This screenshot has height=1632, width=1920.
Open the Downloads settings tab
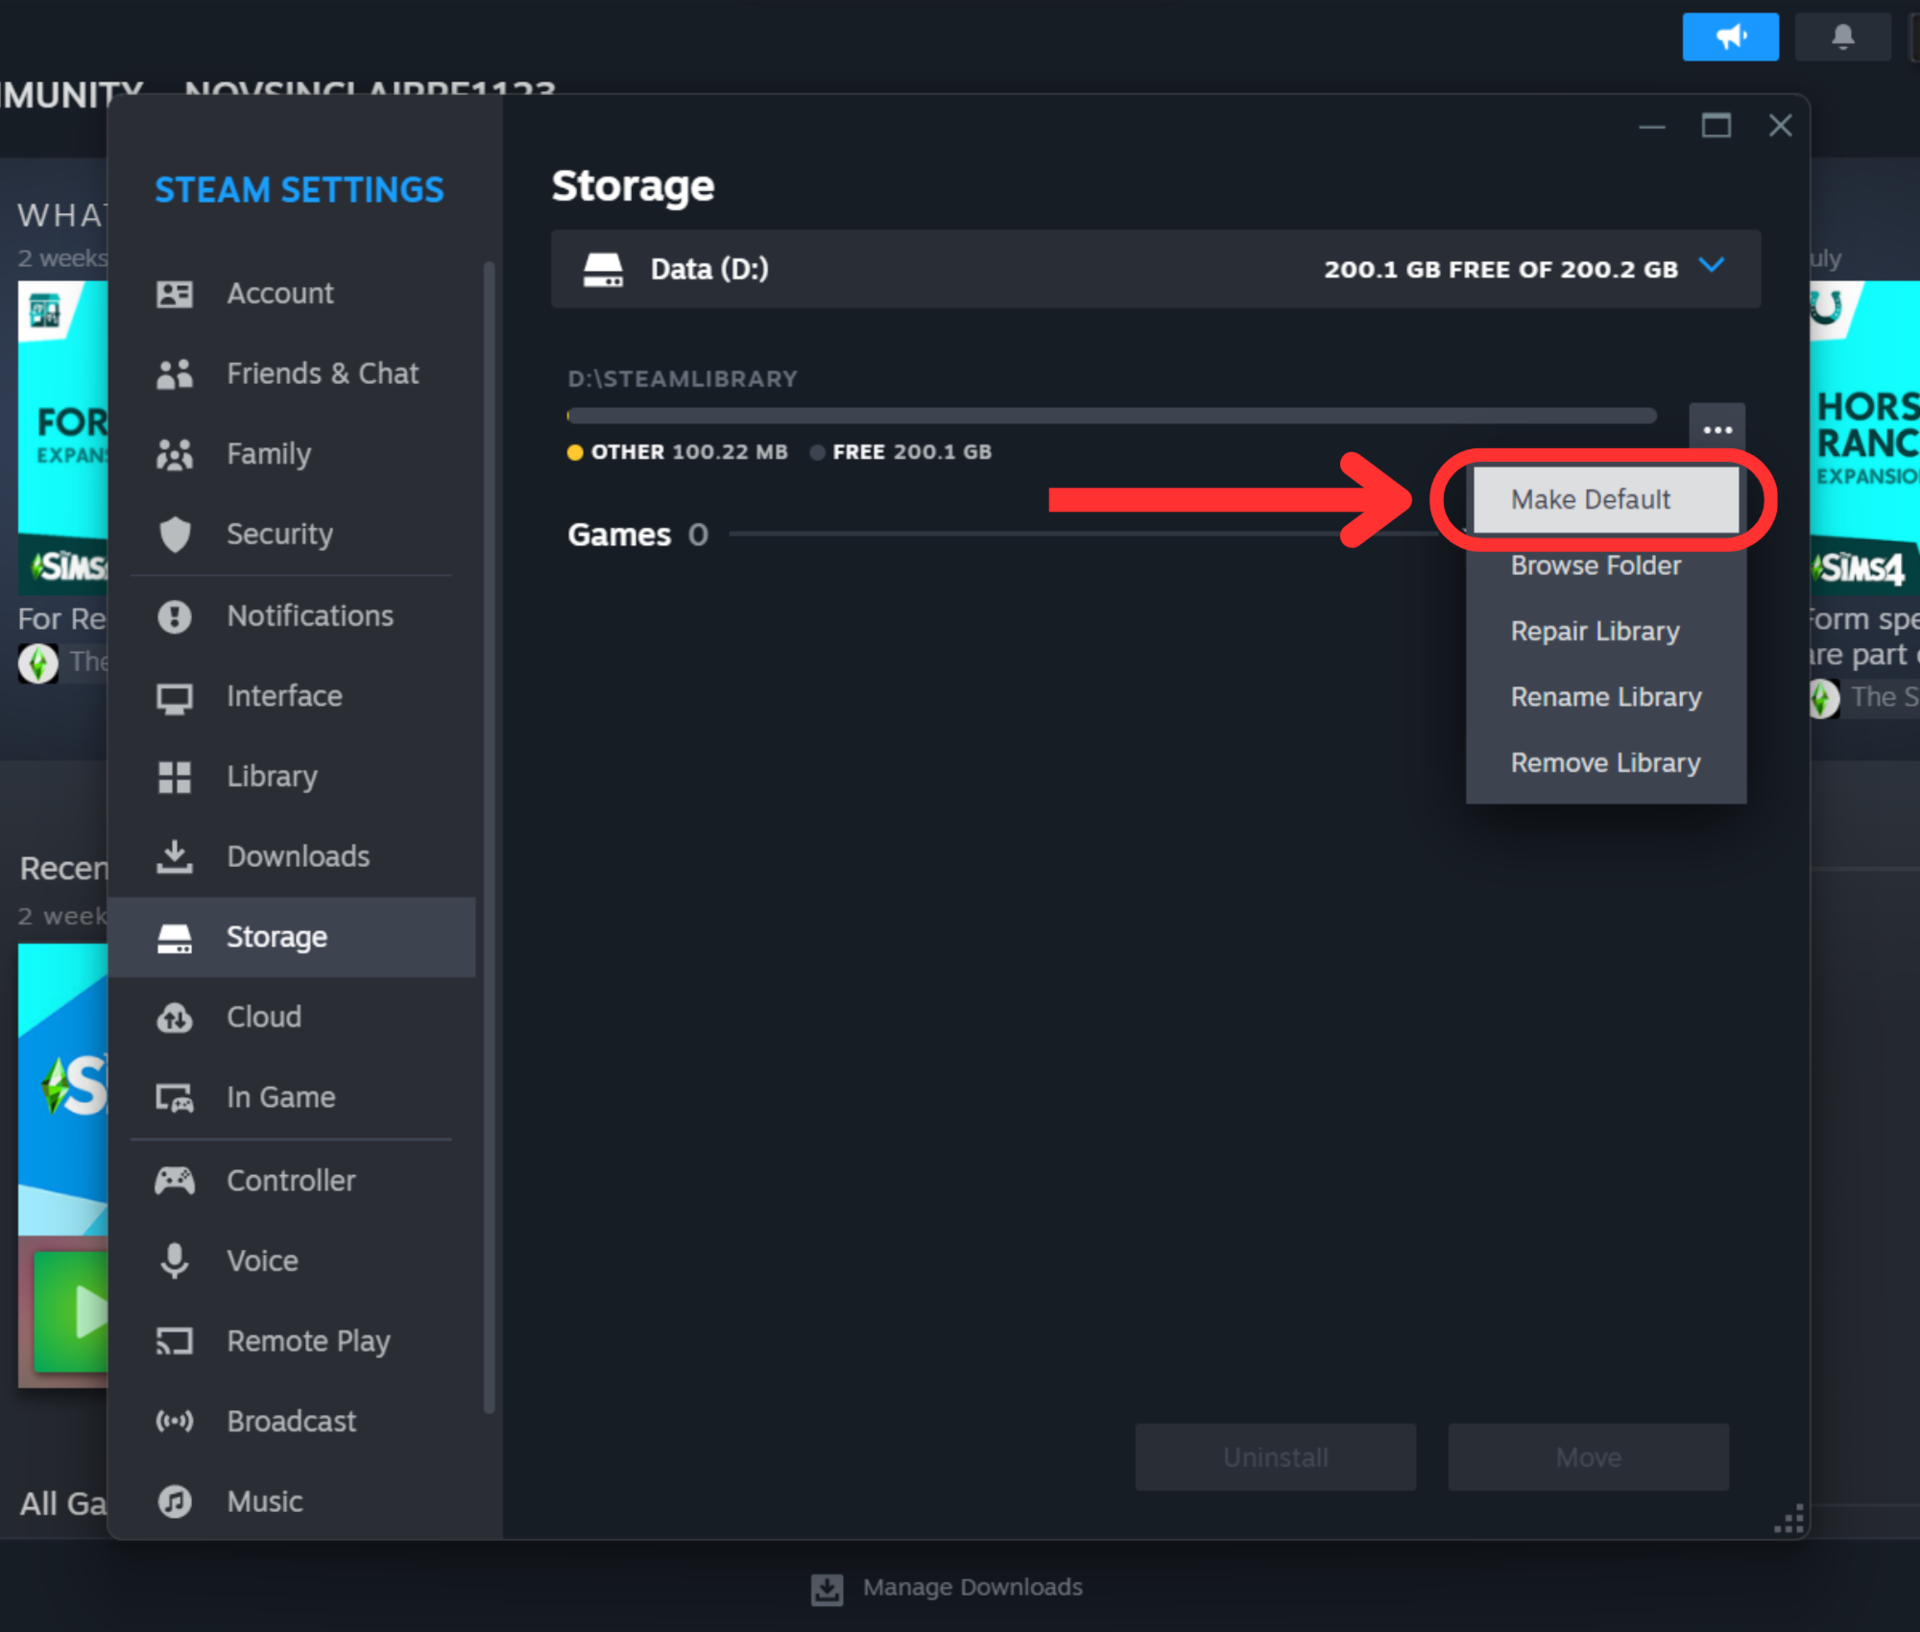click(297, 856)
